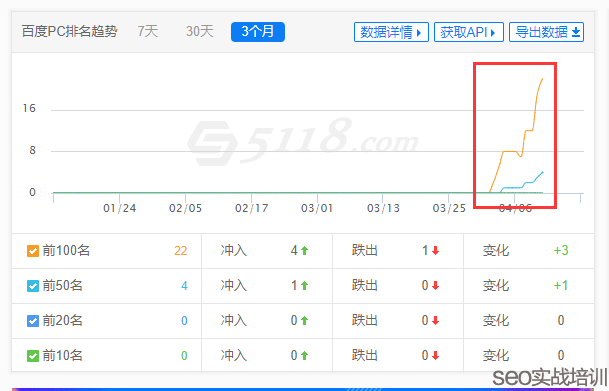Click green up arrow in 前50名 row
The width and height of the screenshot is (609, 391).
coord(304,286)
